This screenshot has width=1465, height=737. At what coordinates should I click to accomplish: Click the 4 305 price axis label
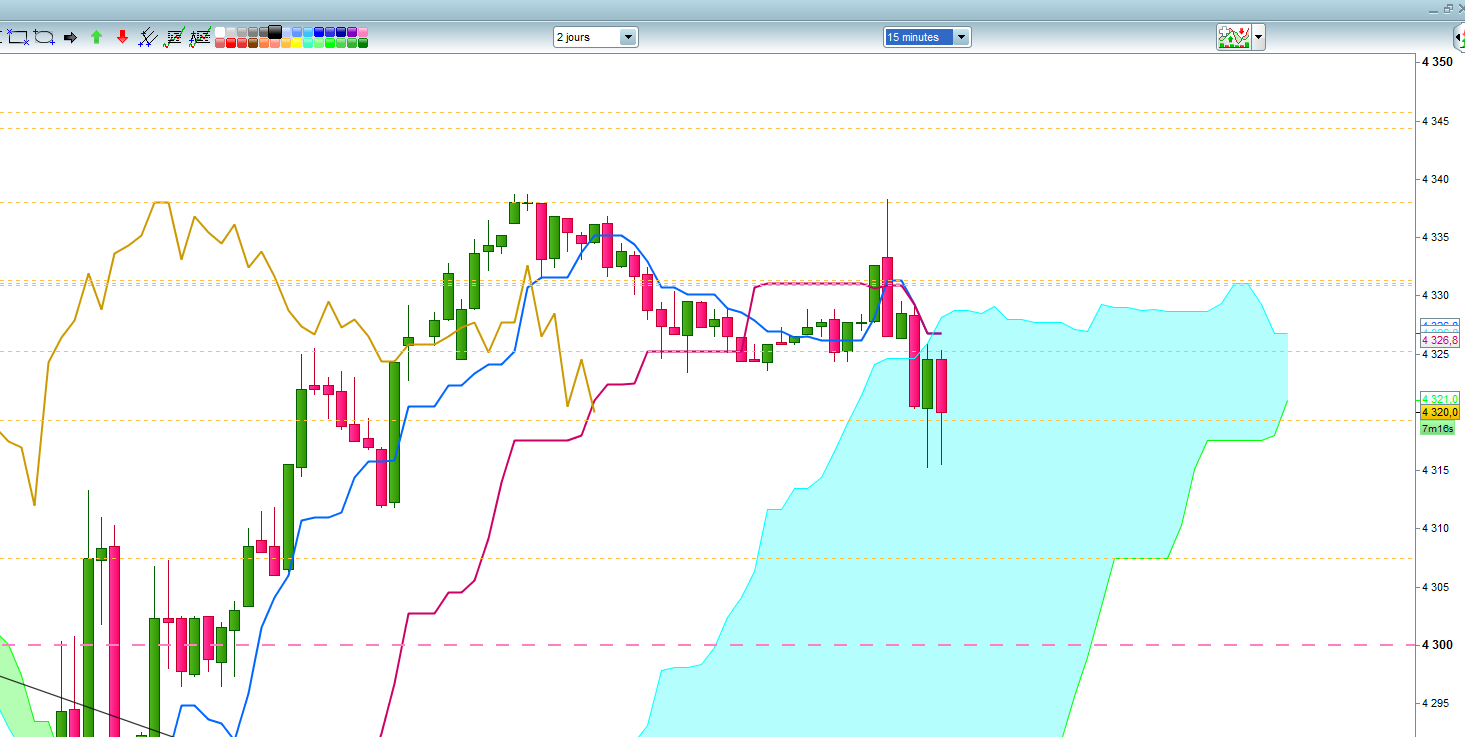click(x=1437, y=586)
